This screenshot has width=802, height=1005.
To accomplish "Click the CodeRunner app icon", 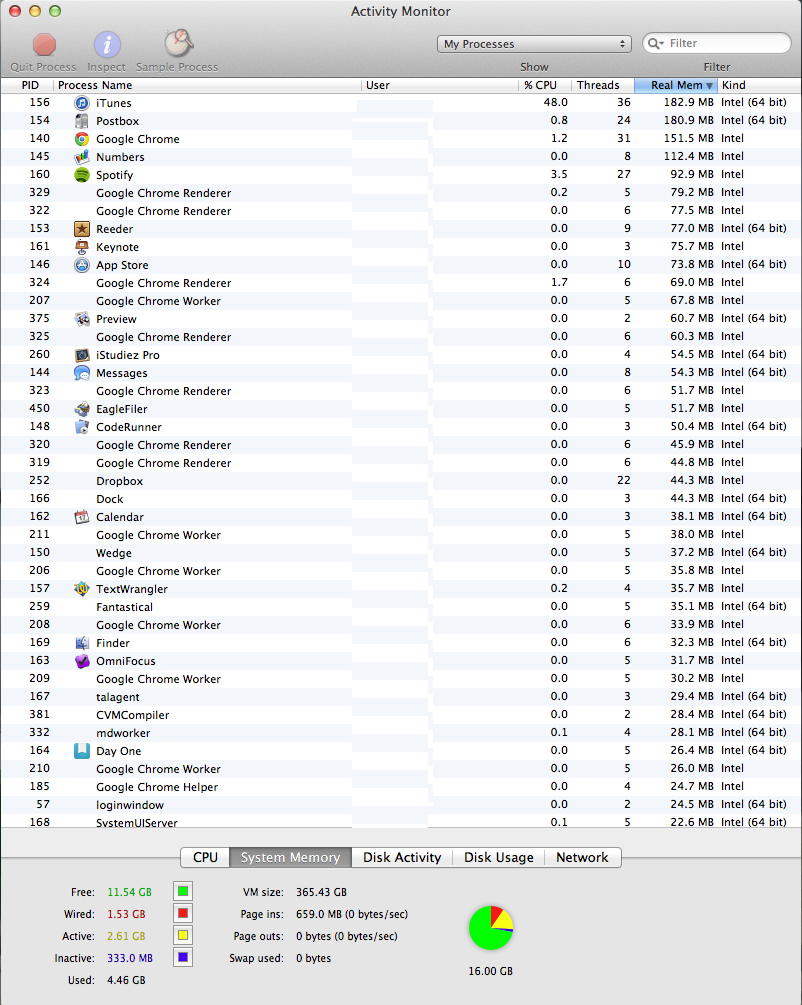I will [81, 426].
